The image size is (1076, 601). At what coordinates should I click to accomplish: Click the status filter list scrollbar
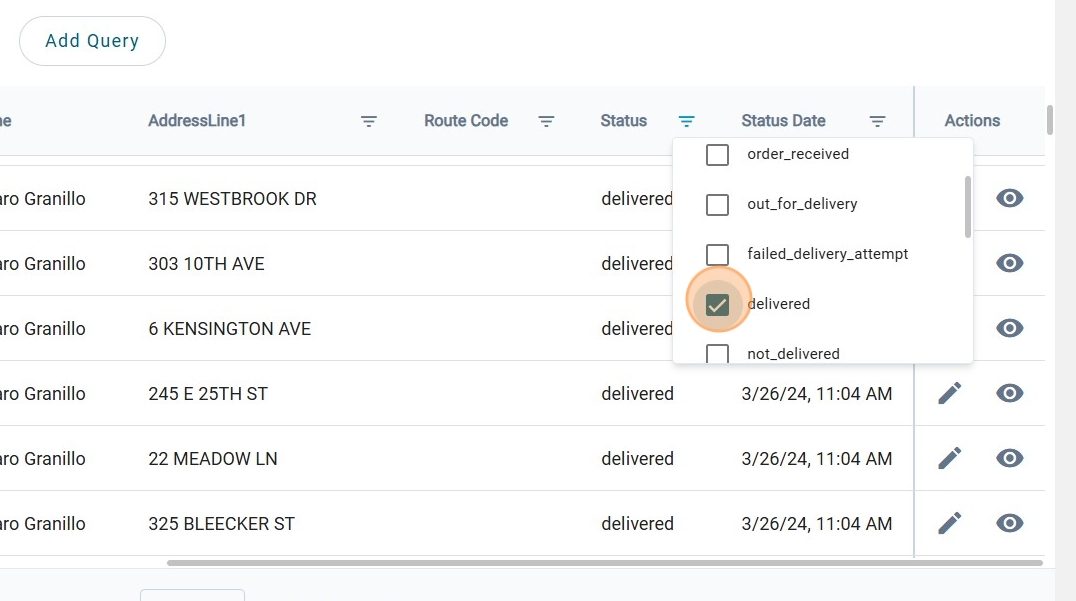tap(967, 207)
